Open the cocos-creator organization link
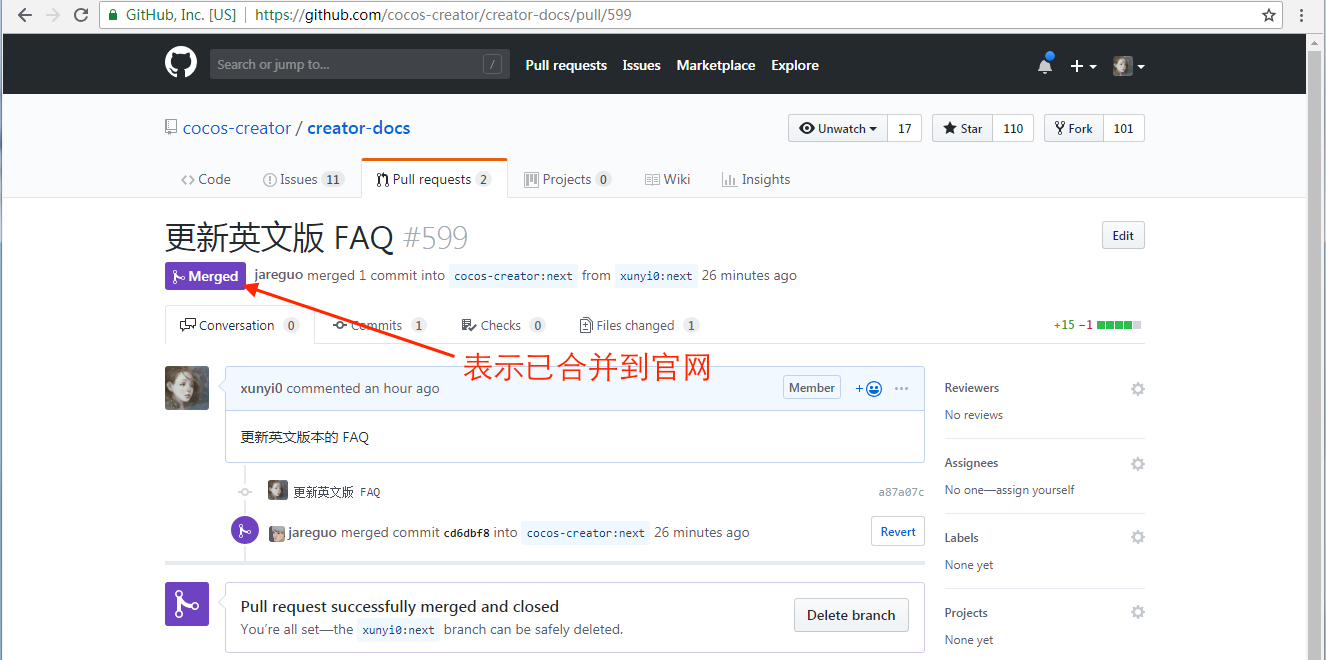1326x660 pixels. pos(237,128)
